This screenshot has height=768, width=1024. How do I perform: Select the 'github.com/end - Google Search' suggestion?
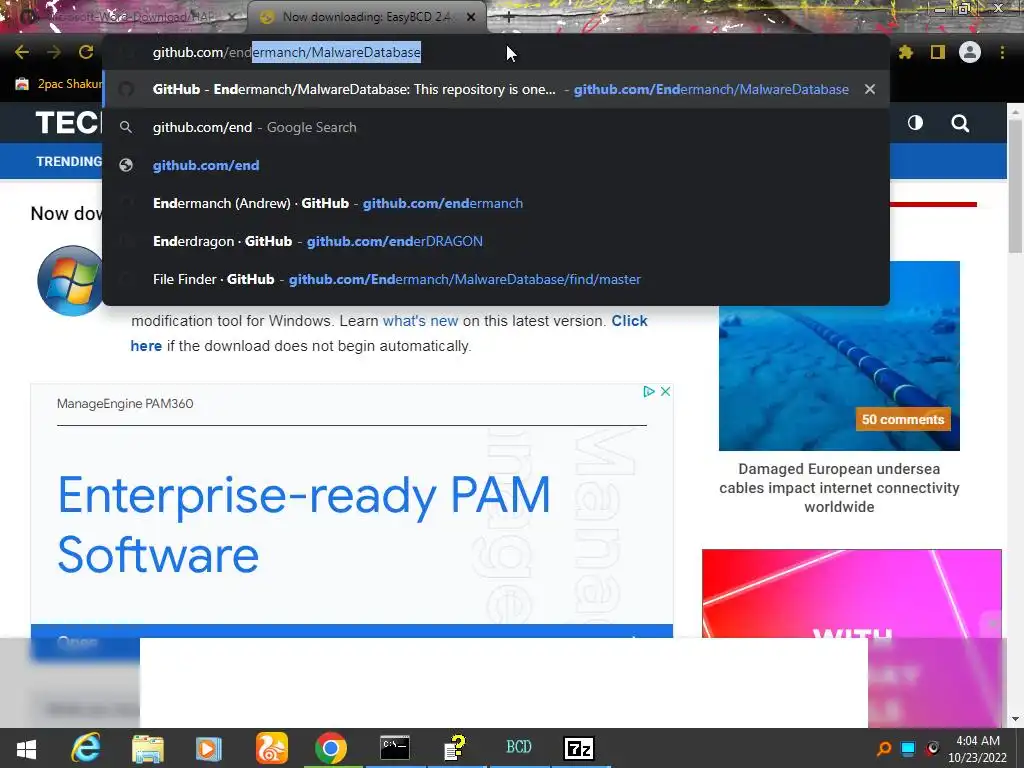tap(496, 127)
